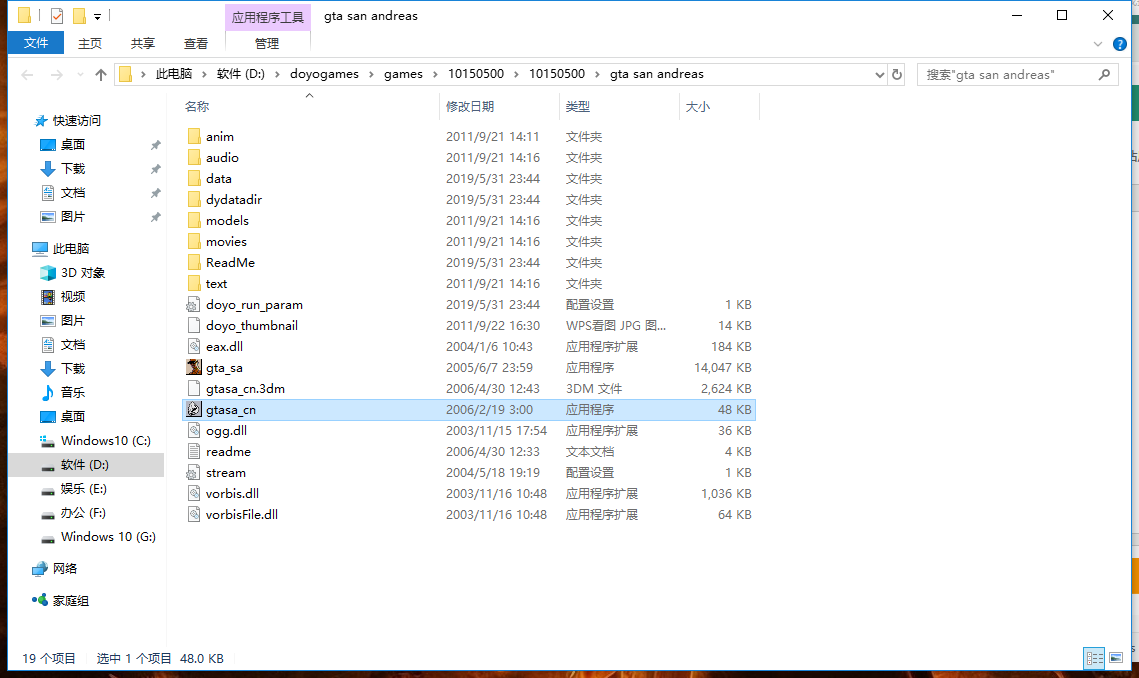Viewport: 1139px width, 678px height.
Task: Click the search gta san andreas field
Action: [1017, 74]
